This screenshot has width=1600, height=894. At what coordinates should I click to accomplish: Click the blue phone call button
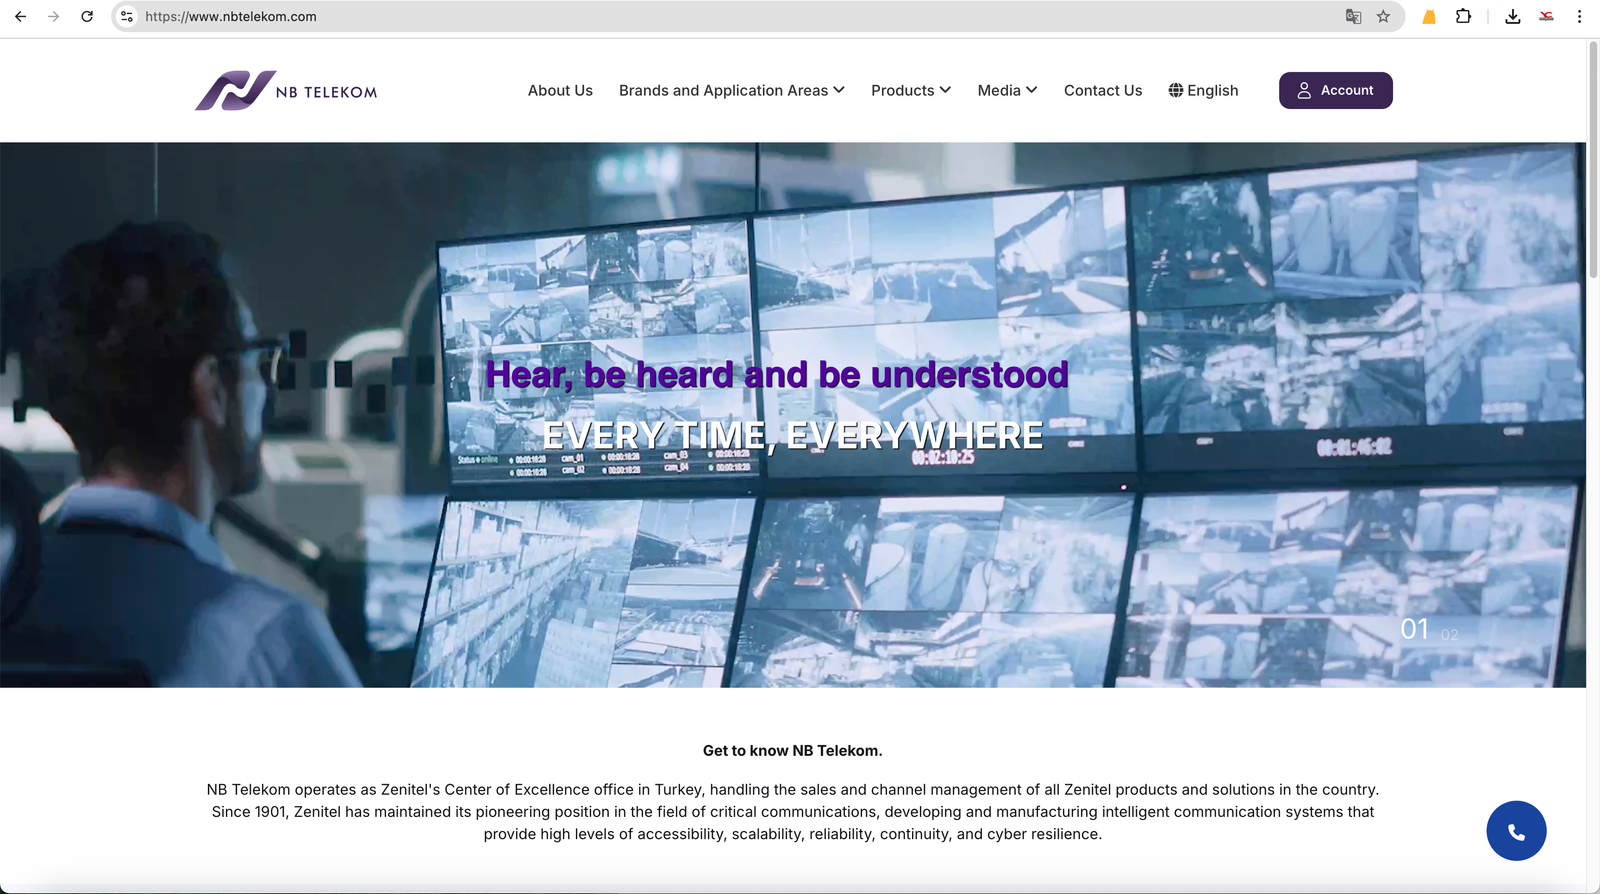[1516, 831]
